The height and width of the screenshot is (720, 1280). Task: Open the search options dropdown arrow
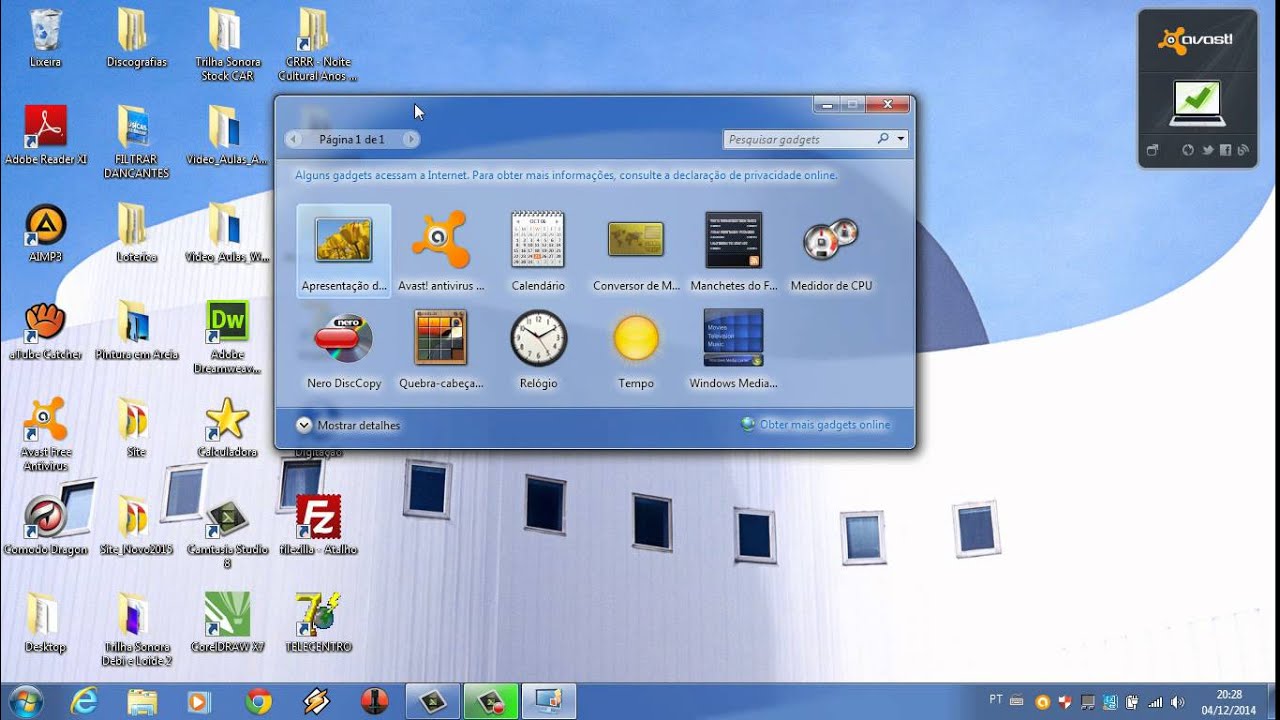coord(901,139)
